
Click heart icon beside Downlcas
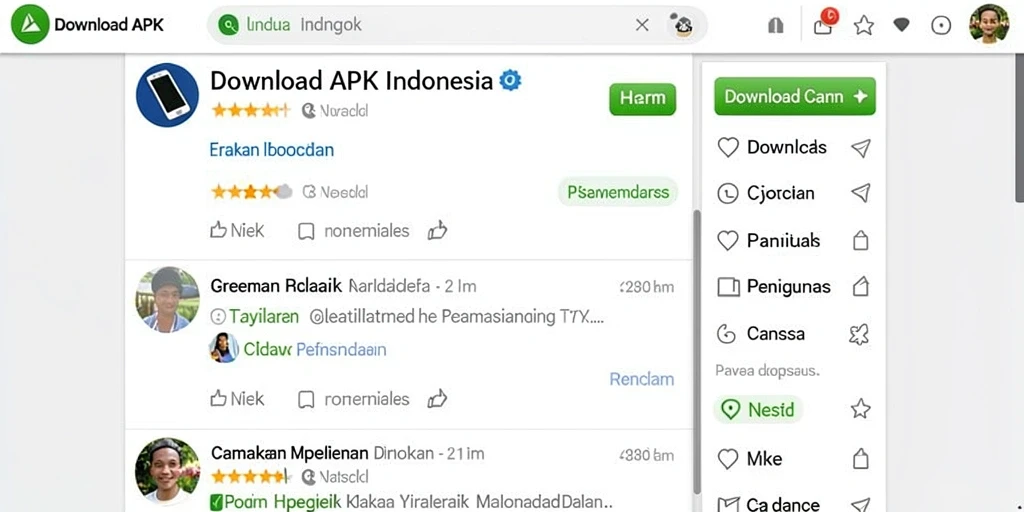pyautogui.click(x=728, y=148)
